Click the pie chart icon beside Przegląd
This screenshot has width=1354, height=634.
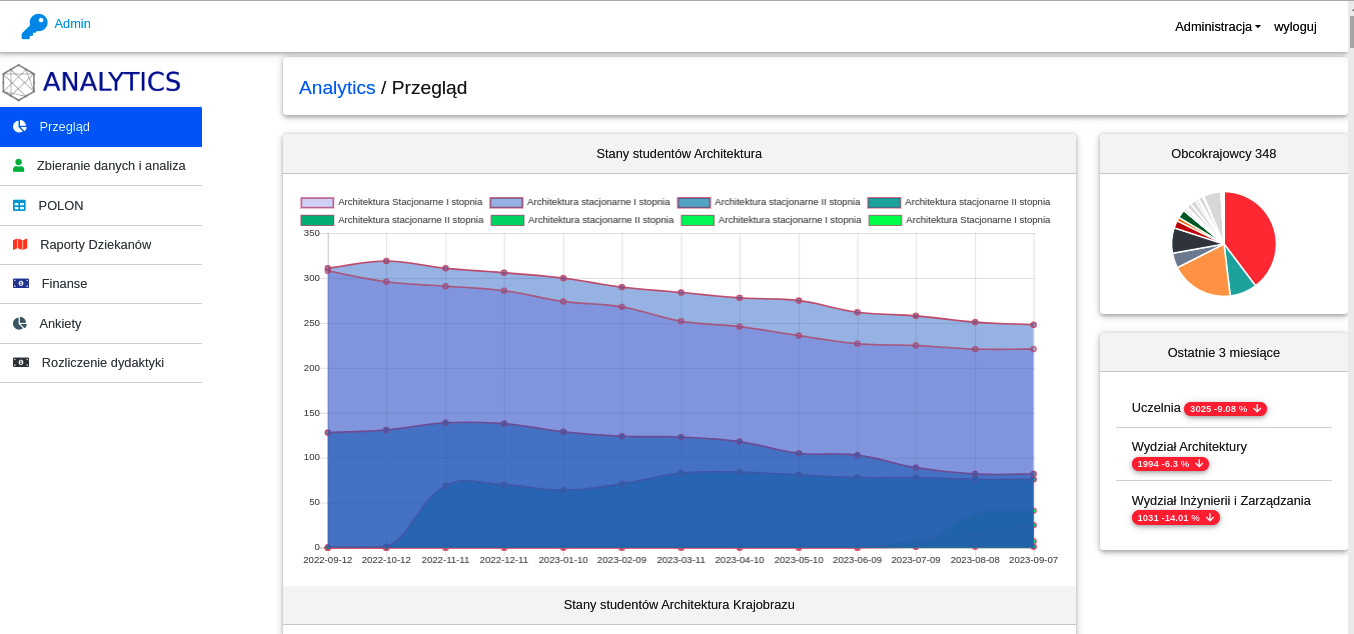(x=20, y=126)
